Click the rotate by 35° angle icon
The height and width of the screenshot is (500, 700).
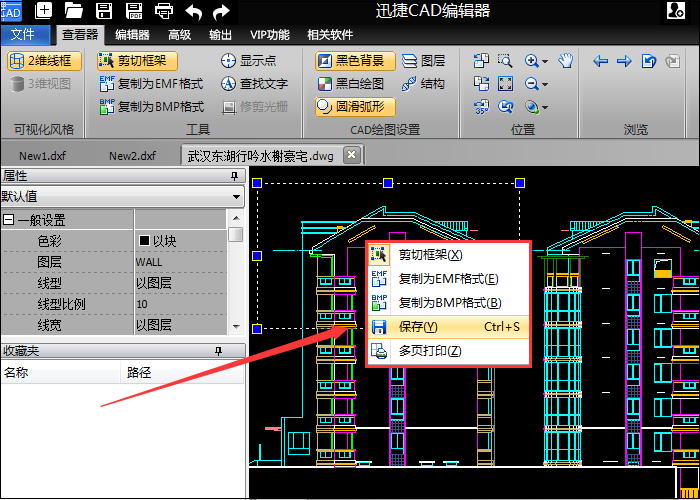pyautogui.click(x=482, y=107)
